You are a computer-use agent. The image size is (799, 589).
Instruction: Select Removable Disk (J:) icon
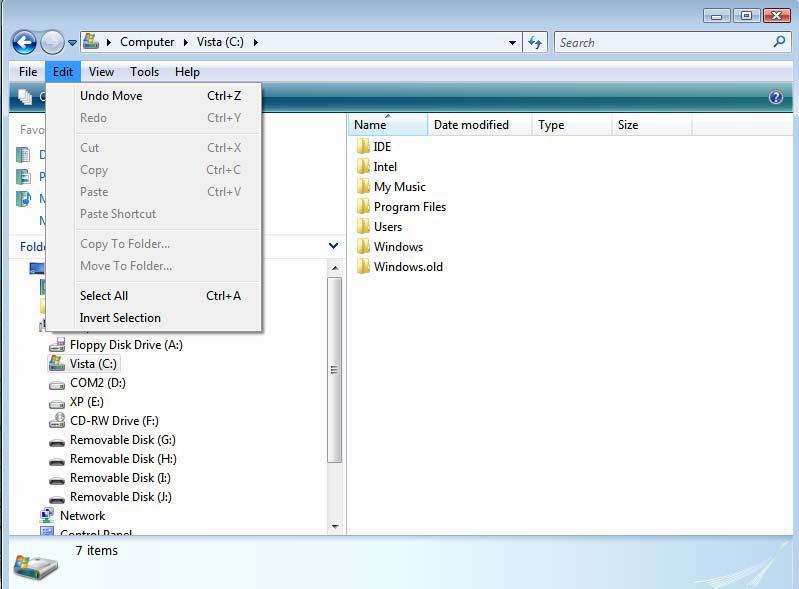[57, 499]
